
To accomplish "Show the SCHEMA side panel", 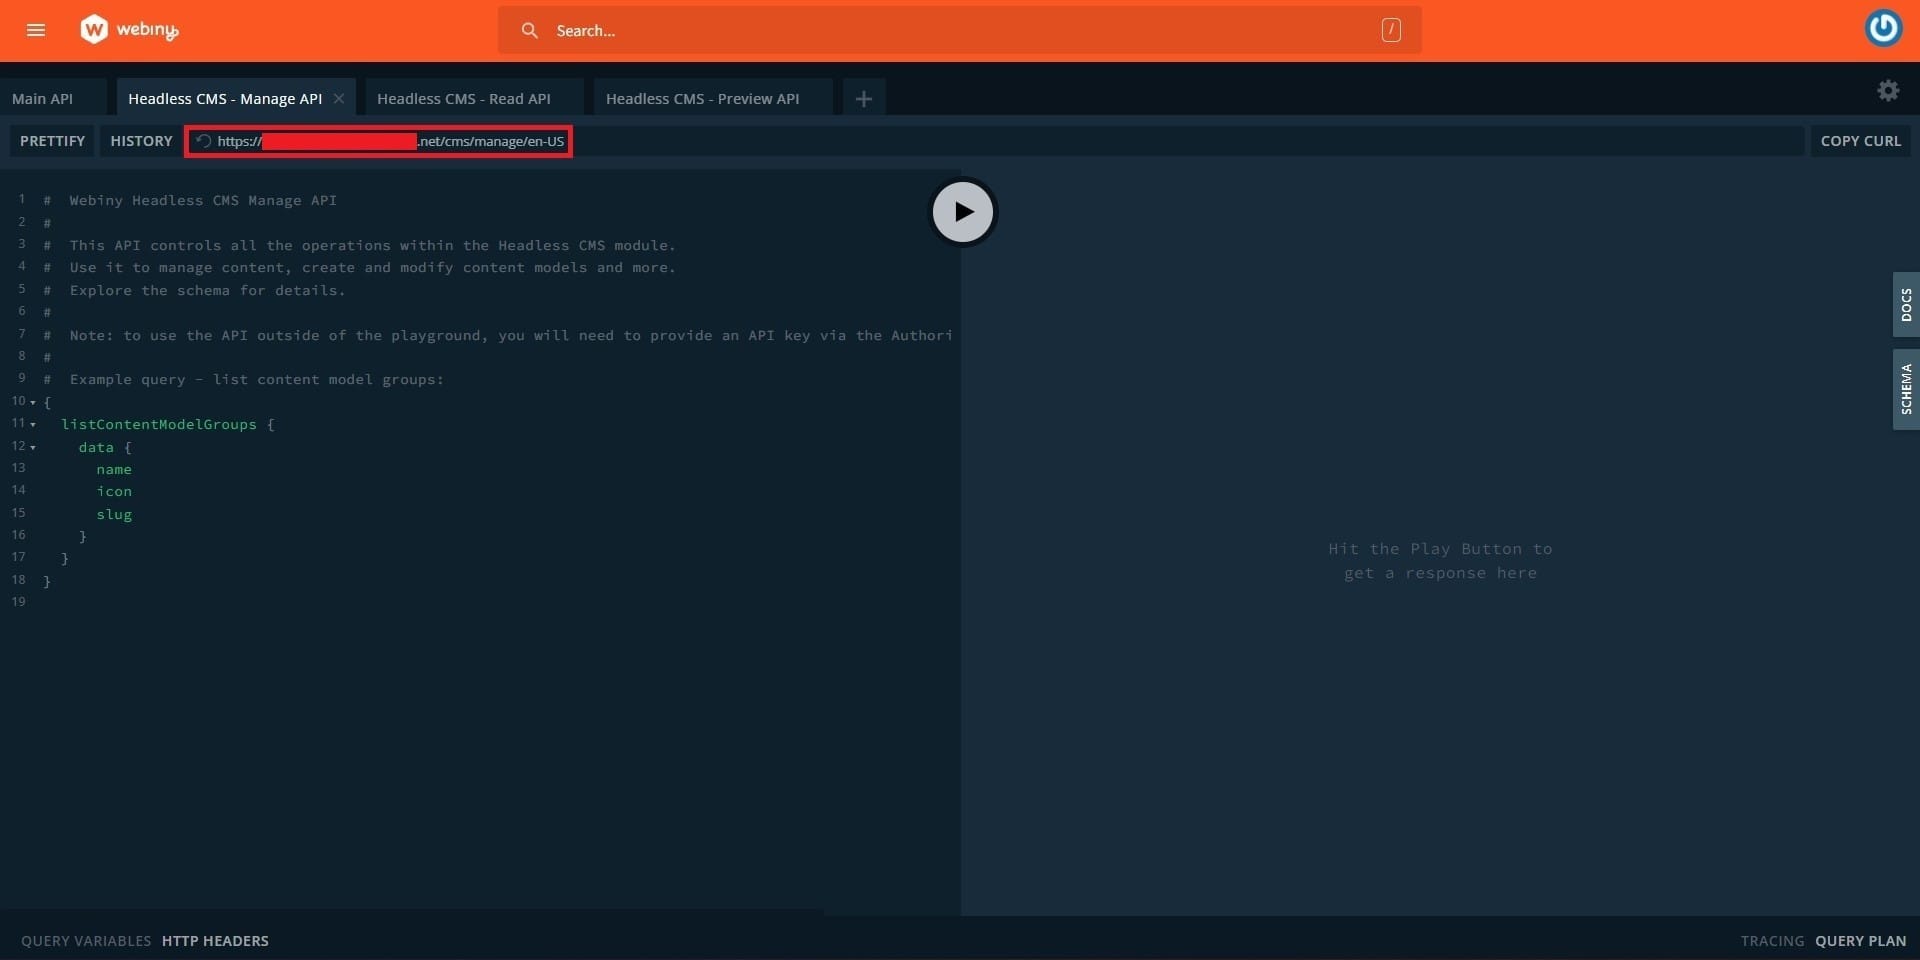I will pos(1906,389).
